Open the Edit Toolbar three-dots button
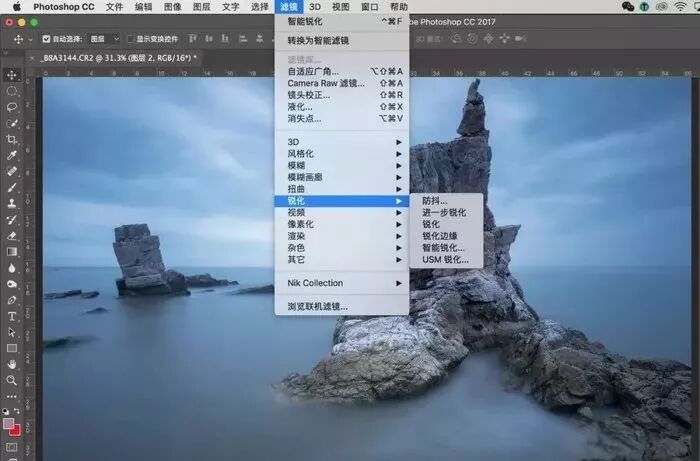Screen dimensions: 700x461 click(x=12, y=396)
